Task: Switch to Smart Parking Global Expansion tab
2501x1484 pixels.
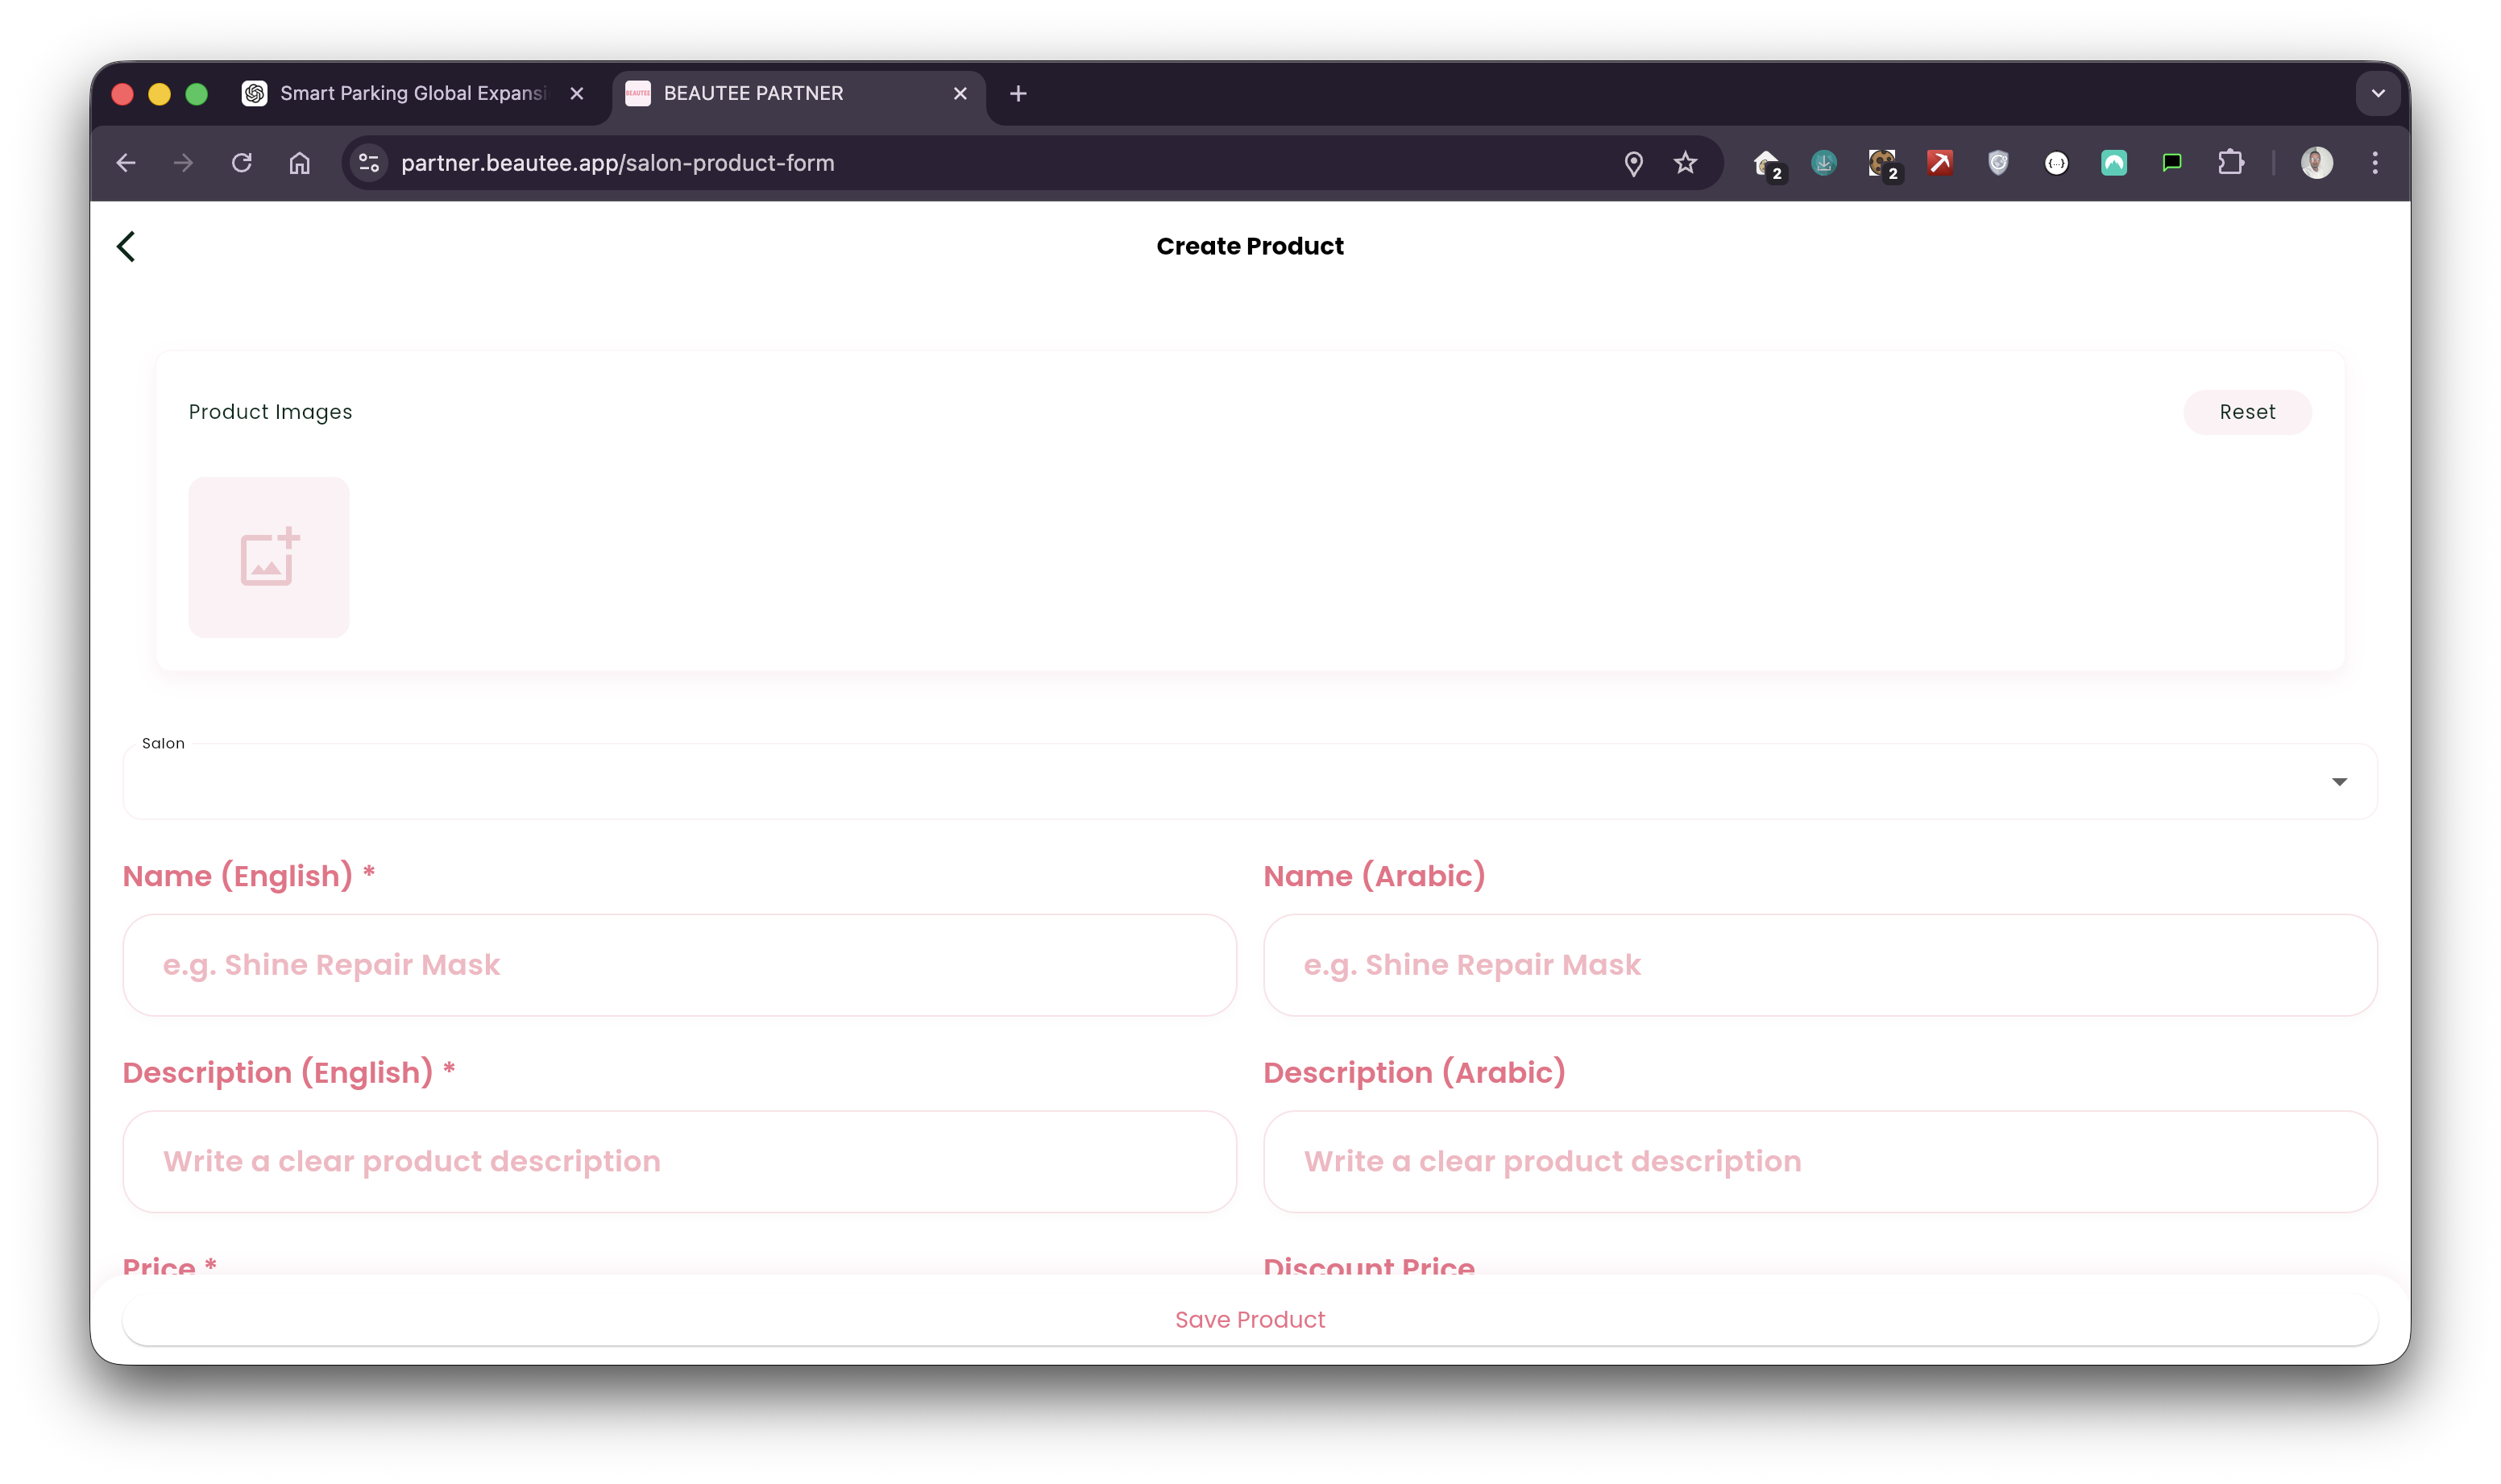Action: tap(412, 93)
